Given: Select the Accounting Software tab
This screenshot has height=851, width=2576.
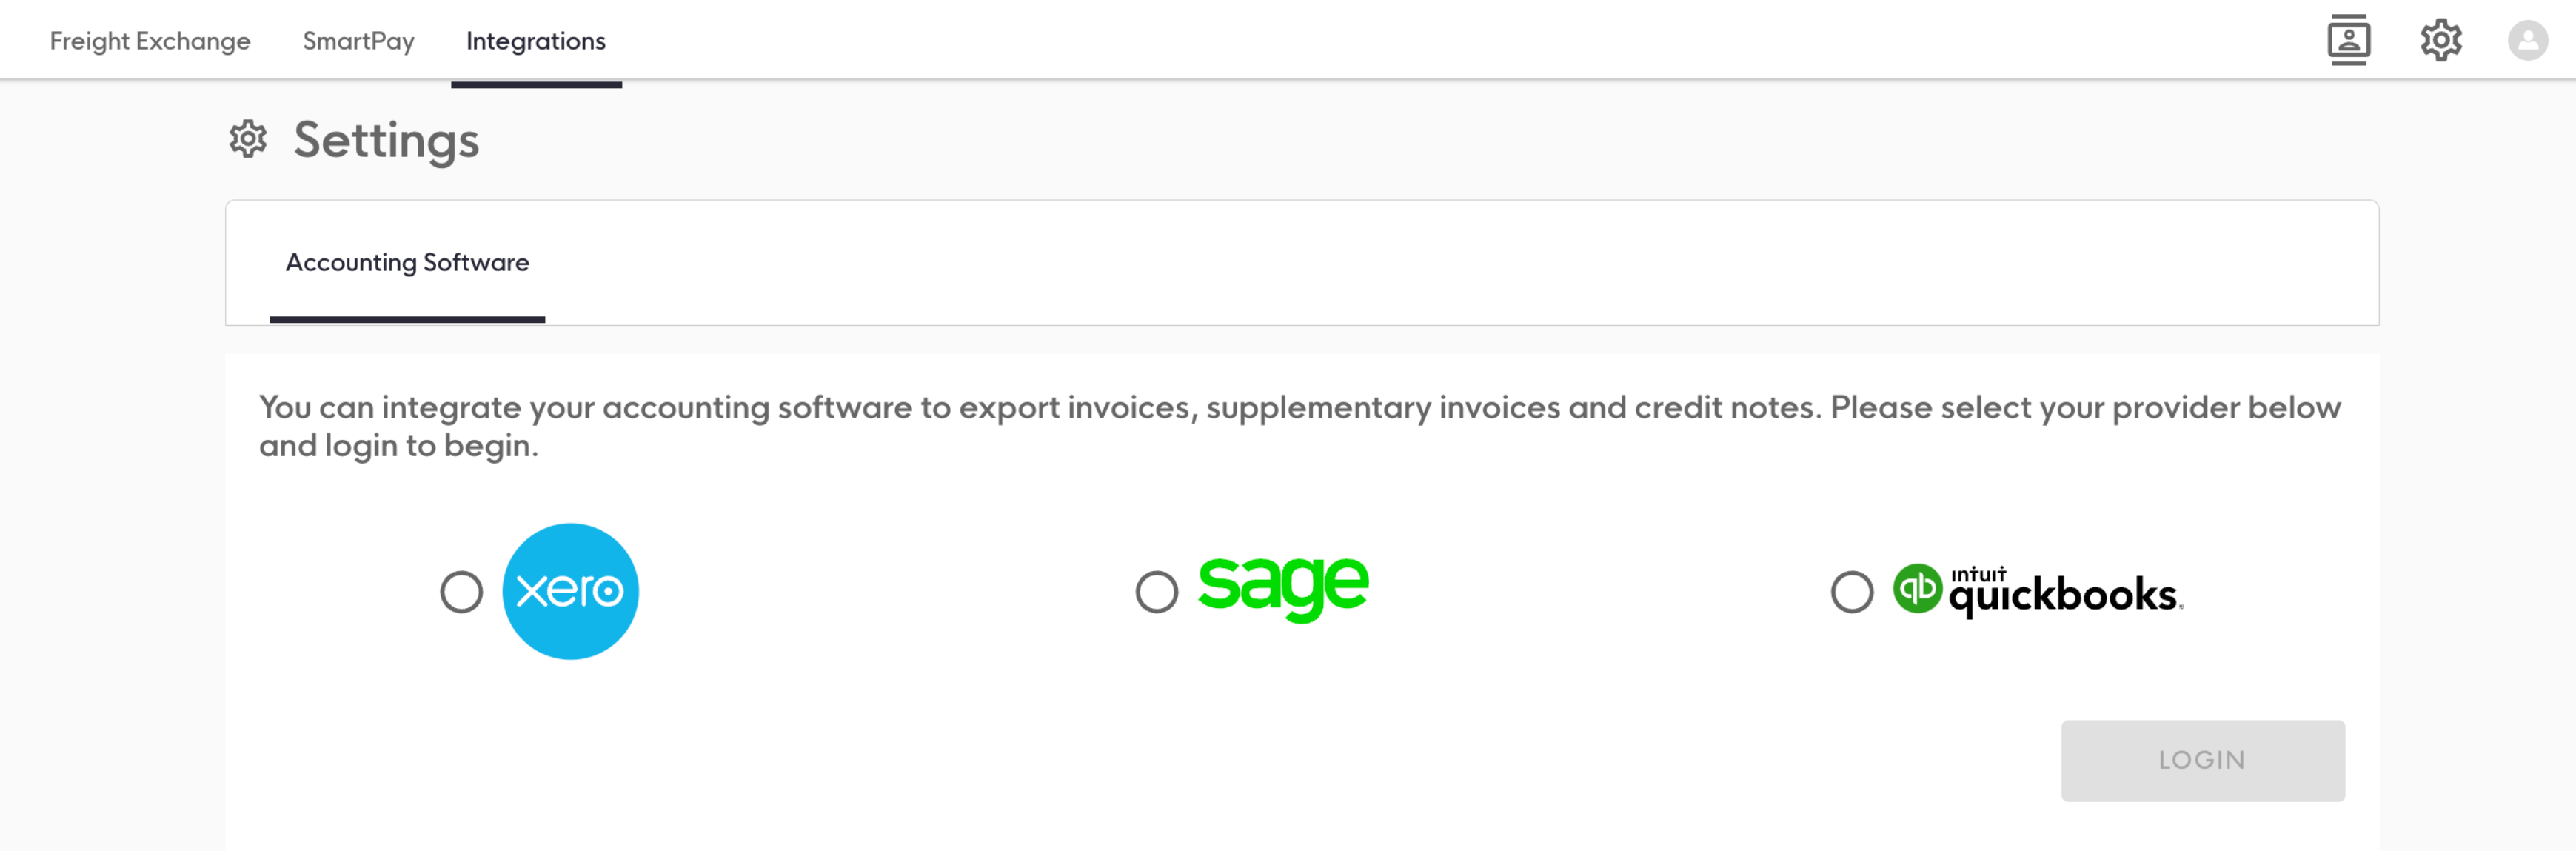Looking at the screenshot, I should pos(407,262).
